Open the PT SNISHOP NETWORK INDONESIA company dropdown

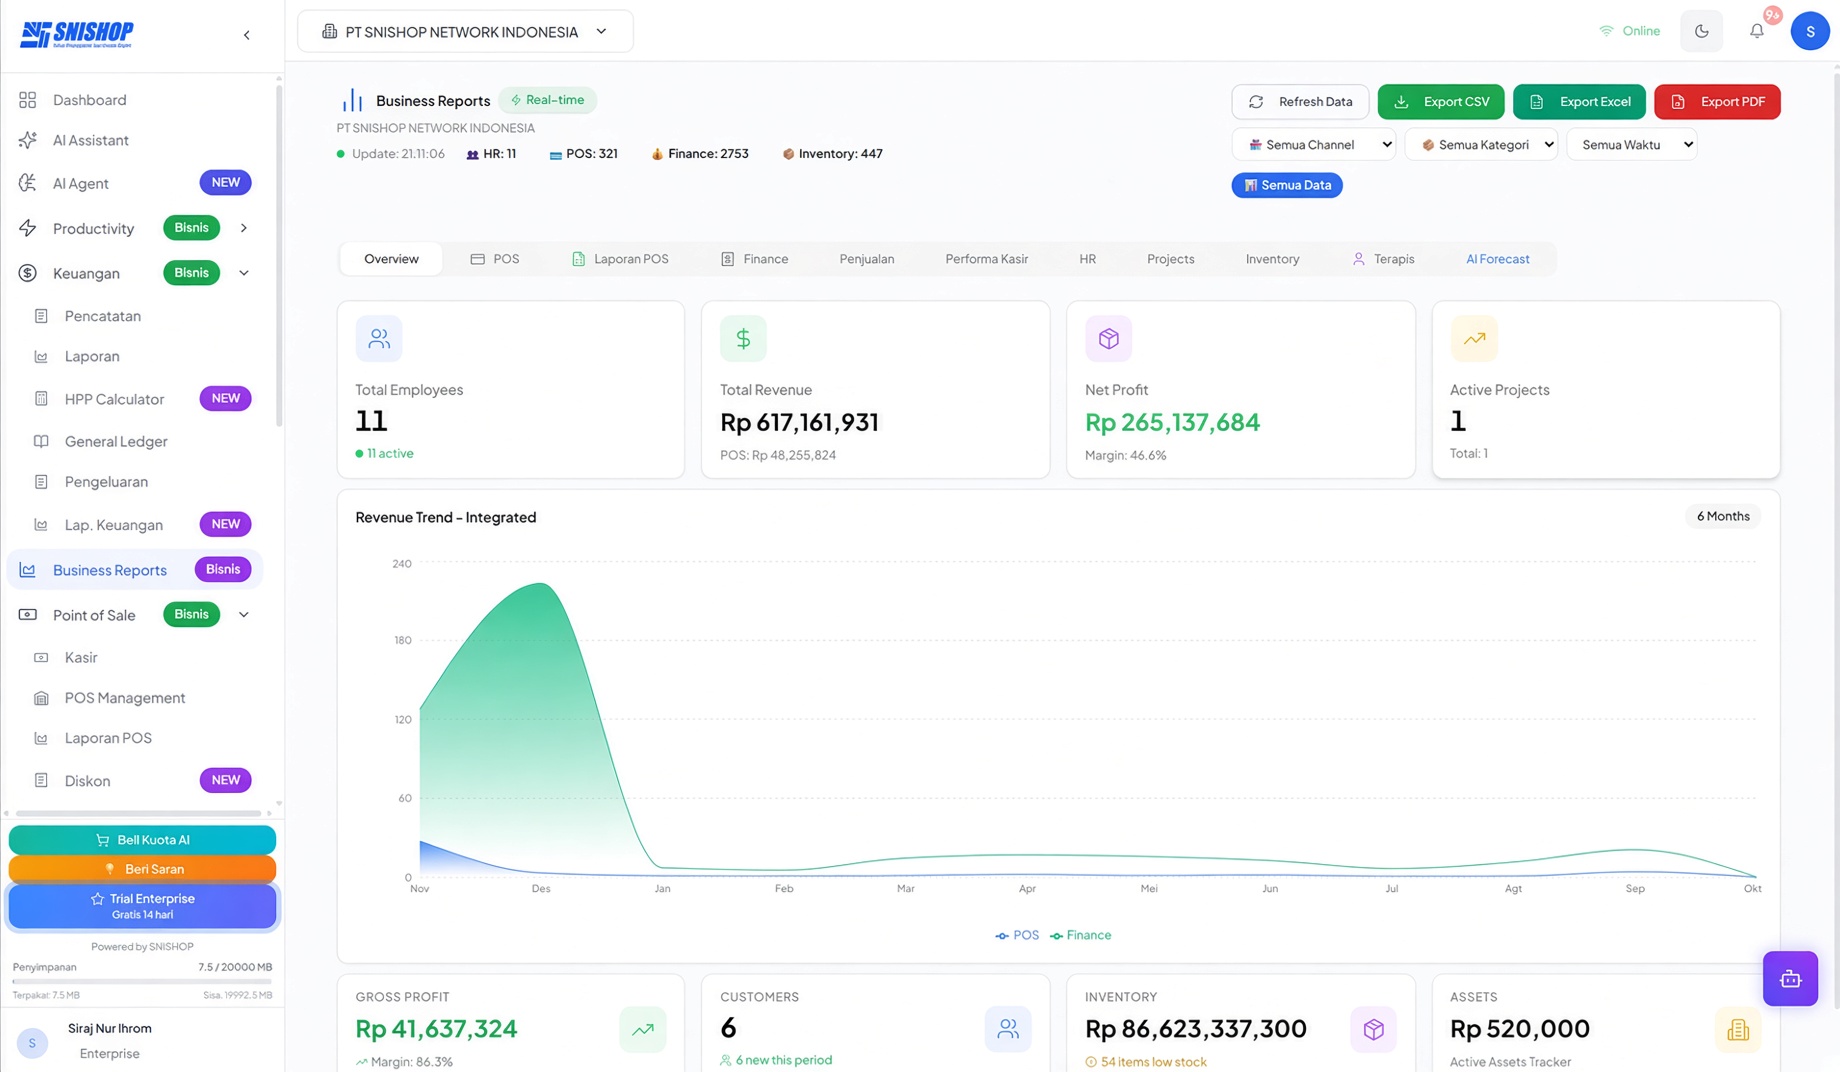tap(465, 32)
